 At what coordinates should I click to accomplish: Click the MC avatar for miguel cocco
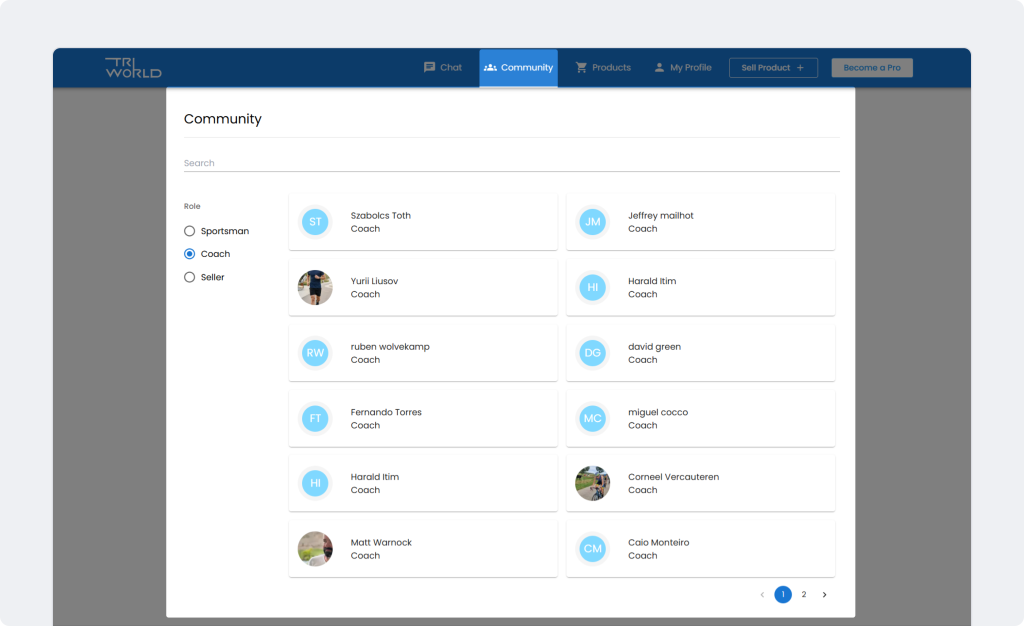[593, 418]
